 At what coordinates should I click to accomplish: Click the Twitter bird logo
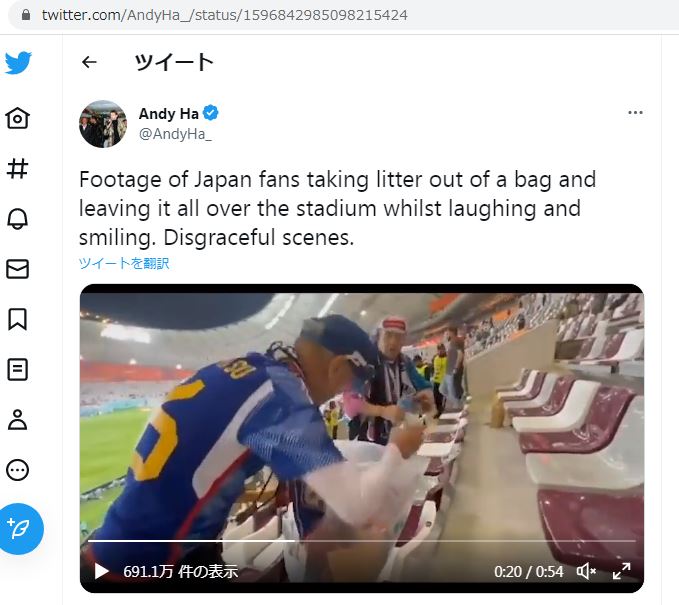click(x=18, y=64)
